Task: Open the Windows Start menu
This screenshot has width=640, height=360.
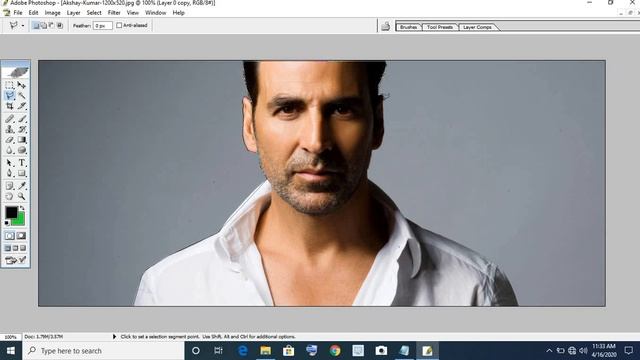Action: tap(11, 351)
